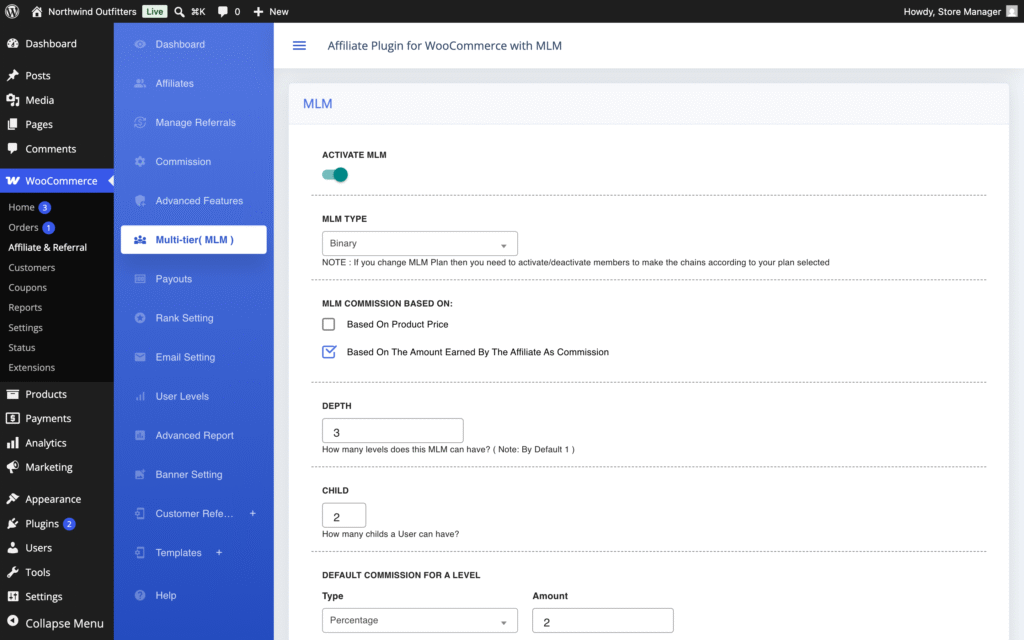Click the WordPress logo icon
This screenshot has width=1024, height=640.
(12, 11)
